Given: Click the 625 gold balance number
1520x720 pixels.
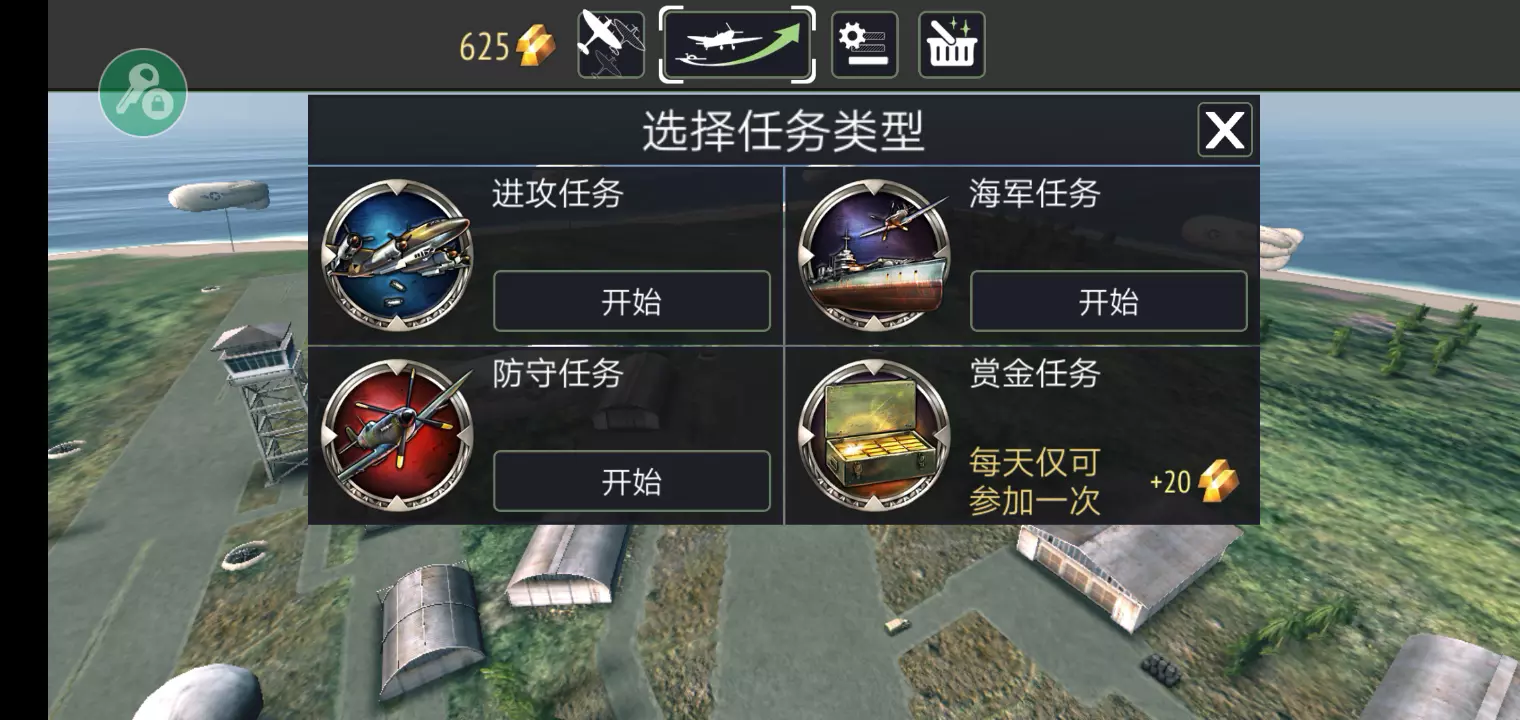Looking at the screenshot, I should [x=485, y=47].
